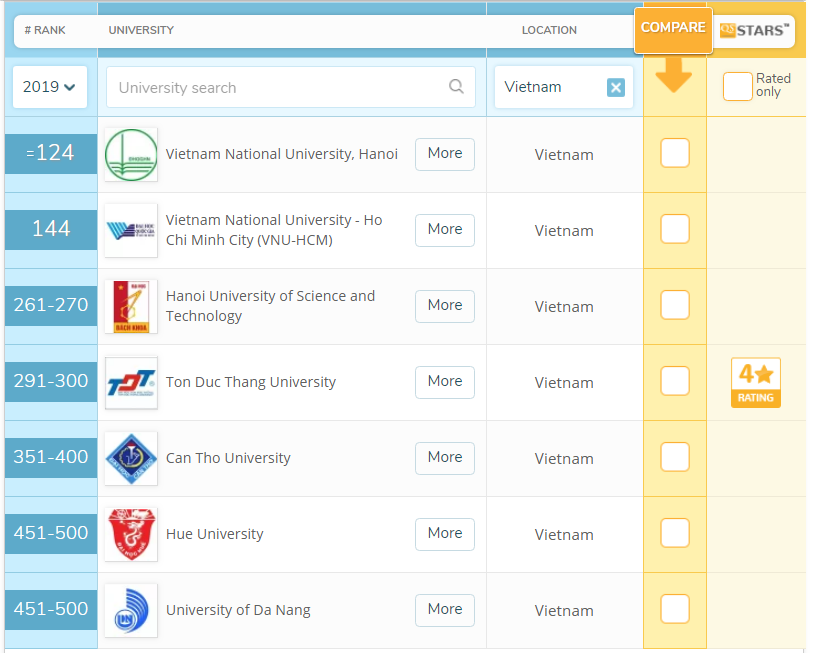Tick compare checkbox for Vietnam National University, Hanoi
The image size is (815, 653).
point(675,154)
